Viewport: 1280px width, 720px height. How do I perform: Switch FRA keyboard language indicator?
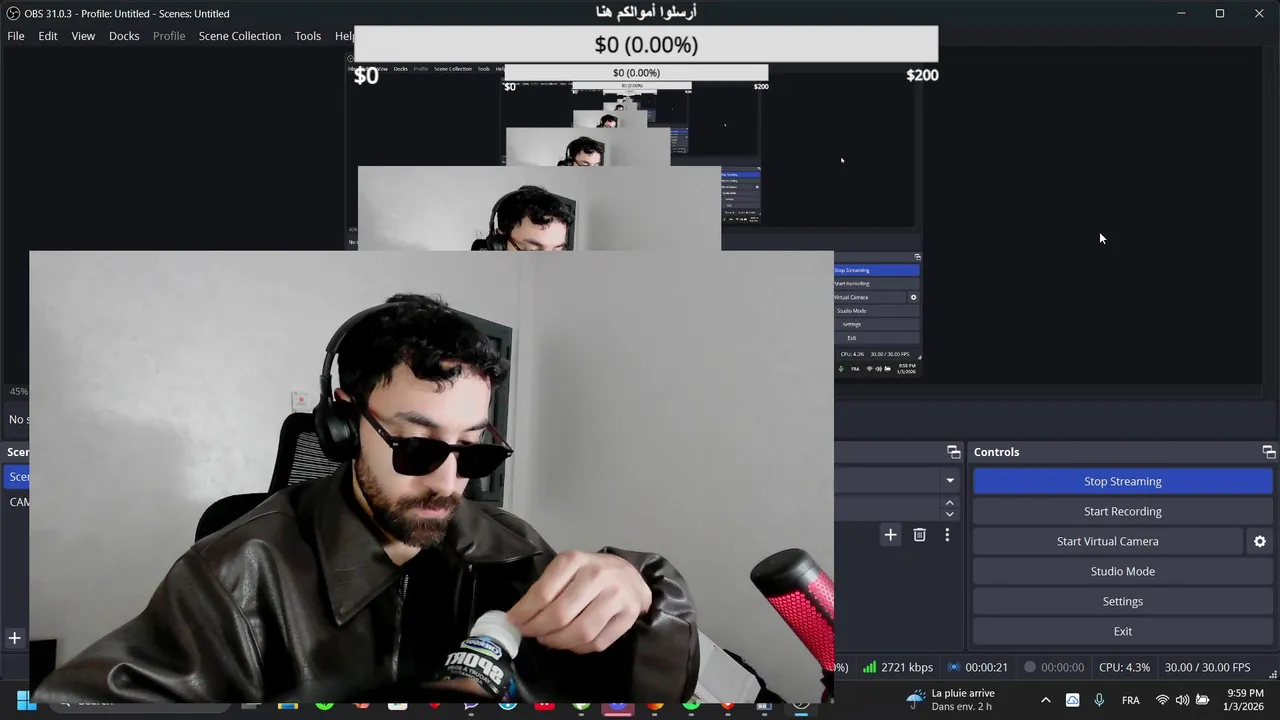pyautogui.click(x=1131, y=700)
